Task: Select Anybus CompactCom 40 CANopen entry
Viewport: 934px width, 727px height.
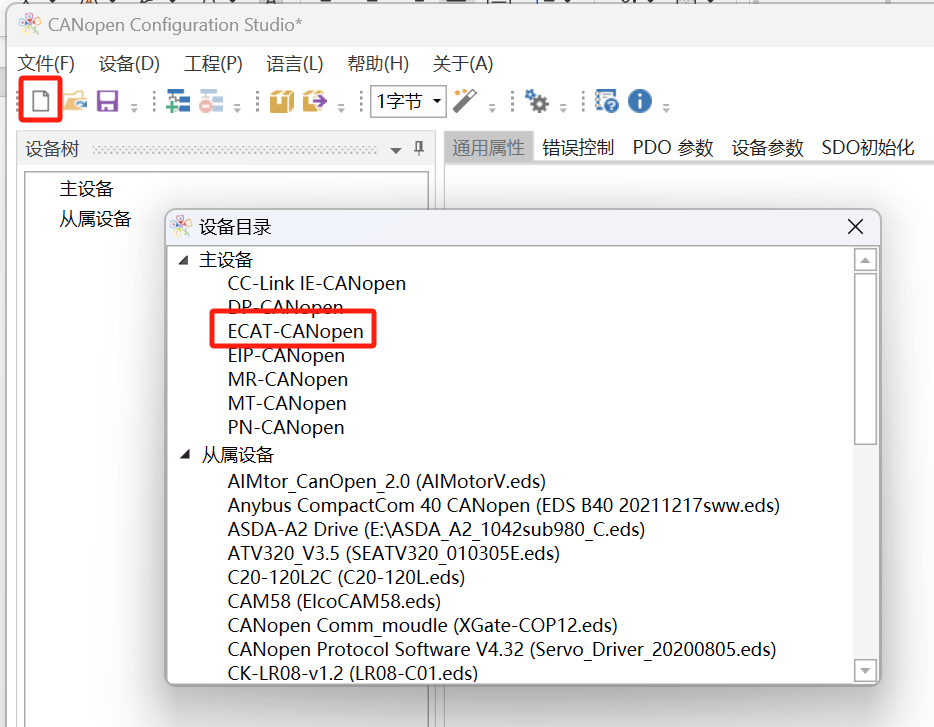Action: 504,505
